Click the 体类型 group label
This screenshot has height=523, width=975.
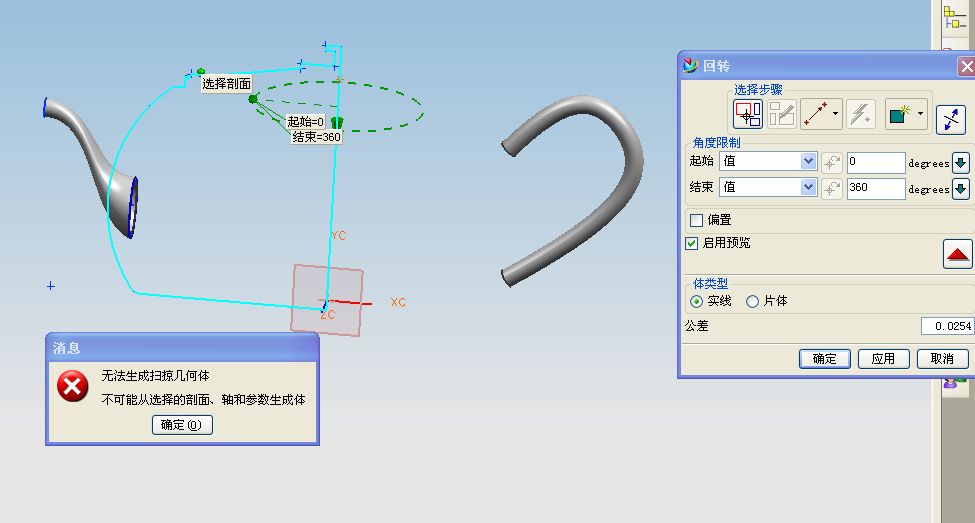pos(710,284)
